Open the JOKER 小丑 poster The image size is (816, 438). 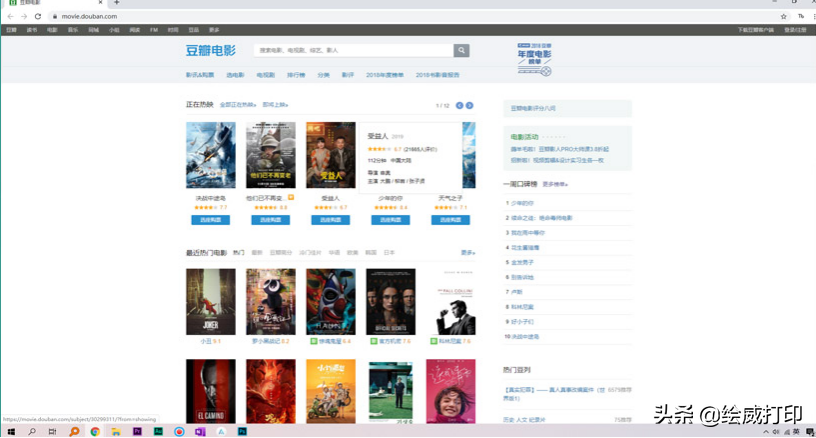211,302
